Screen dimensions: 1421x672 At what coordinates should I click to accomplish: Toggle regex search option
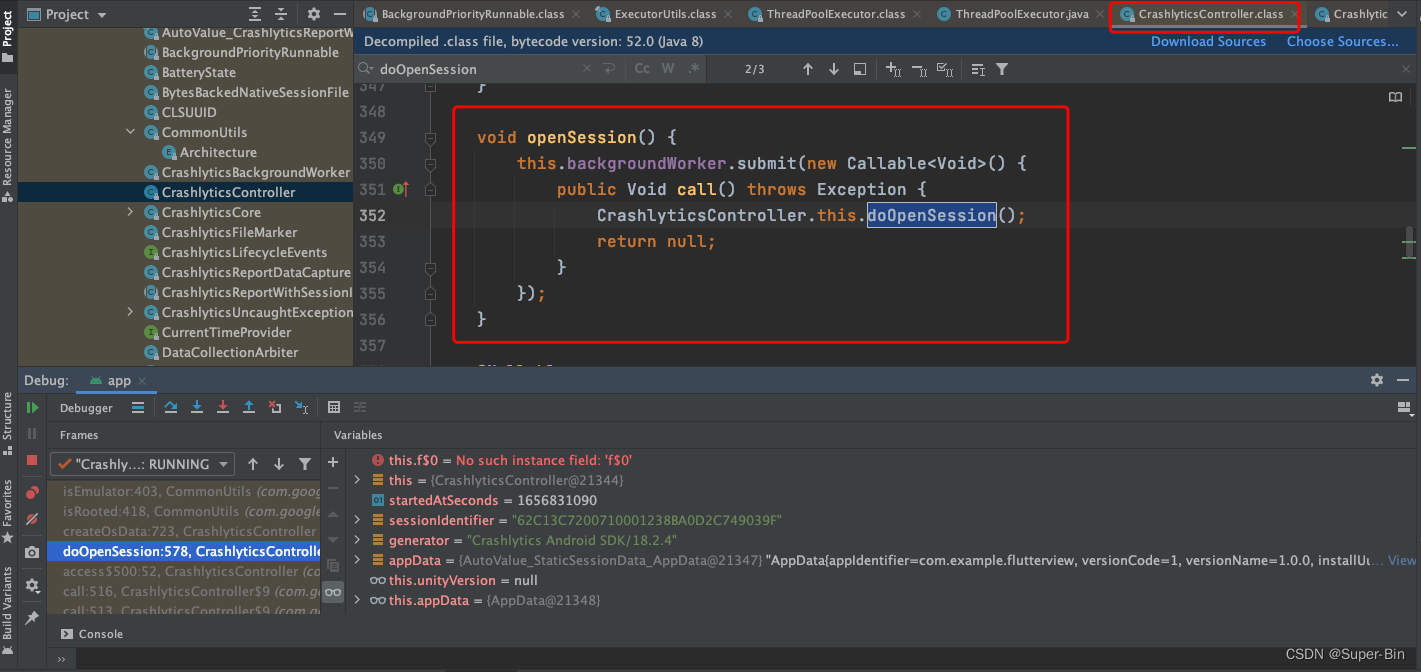[x=694, y=69]
